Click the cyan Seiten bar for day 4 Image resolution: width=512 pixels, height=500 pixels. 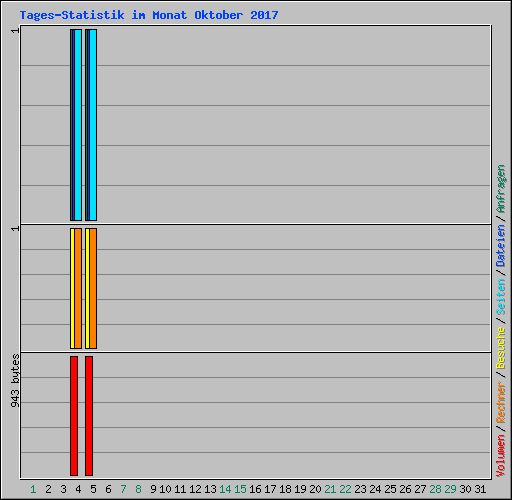click(78, 125)
